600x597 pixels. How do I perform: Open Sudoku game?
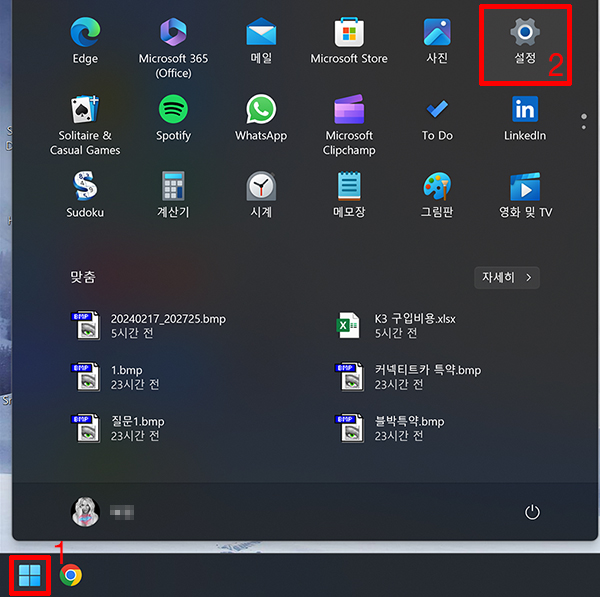point(85,195)
